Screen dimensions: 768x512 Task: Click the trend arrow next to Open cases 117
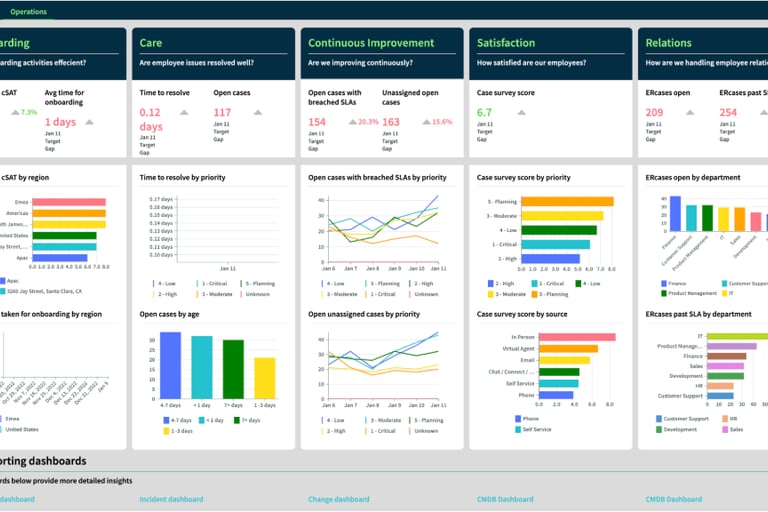[258, 113]
